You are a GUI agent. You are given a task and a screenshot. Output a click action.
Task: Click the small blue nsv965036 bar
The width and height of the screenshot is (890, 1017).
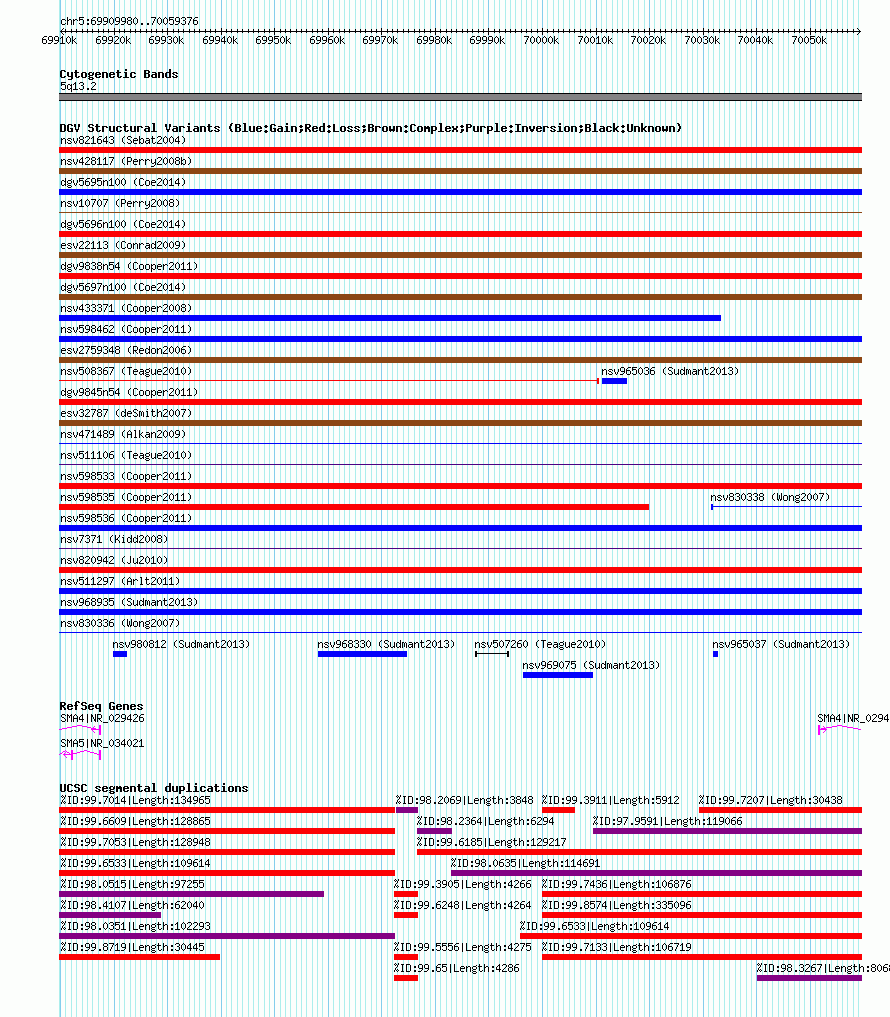[614, 381]
